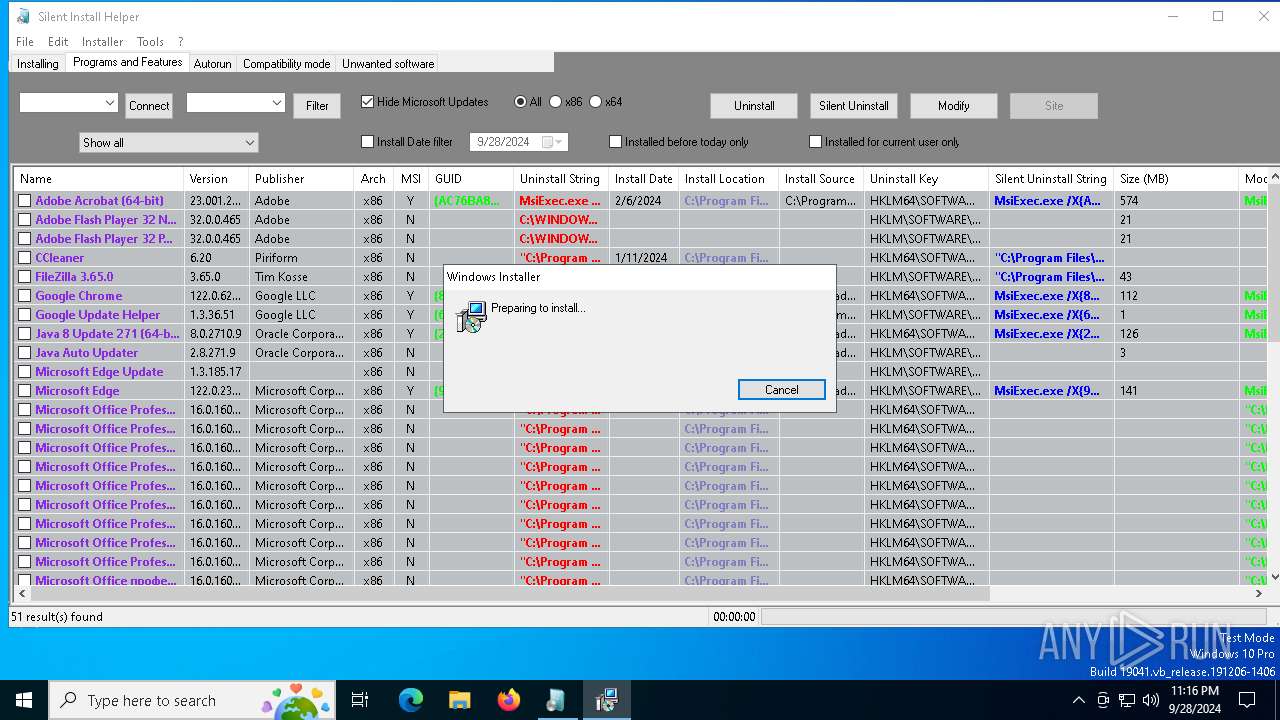Check the Adobe Acrobat (64-bit) row checkbox
1280x720 pixels.
coord(25,201)
